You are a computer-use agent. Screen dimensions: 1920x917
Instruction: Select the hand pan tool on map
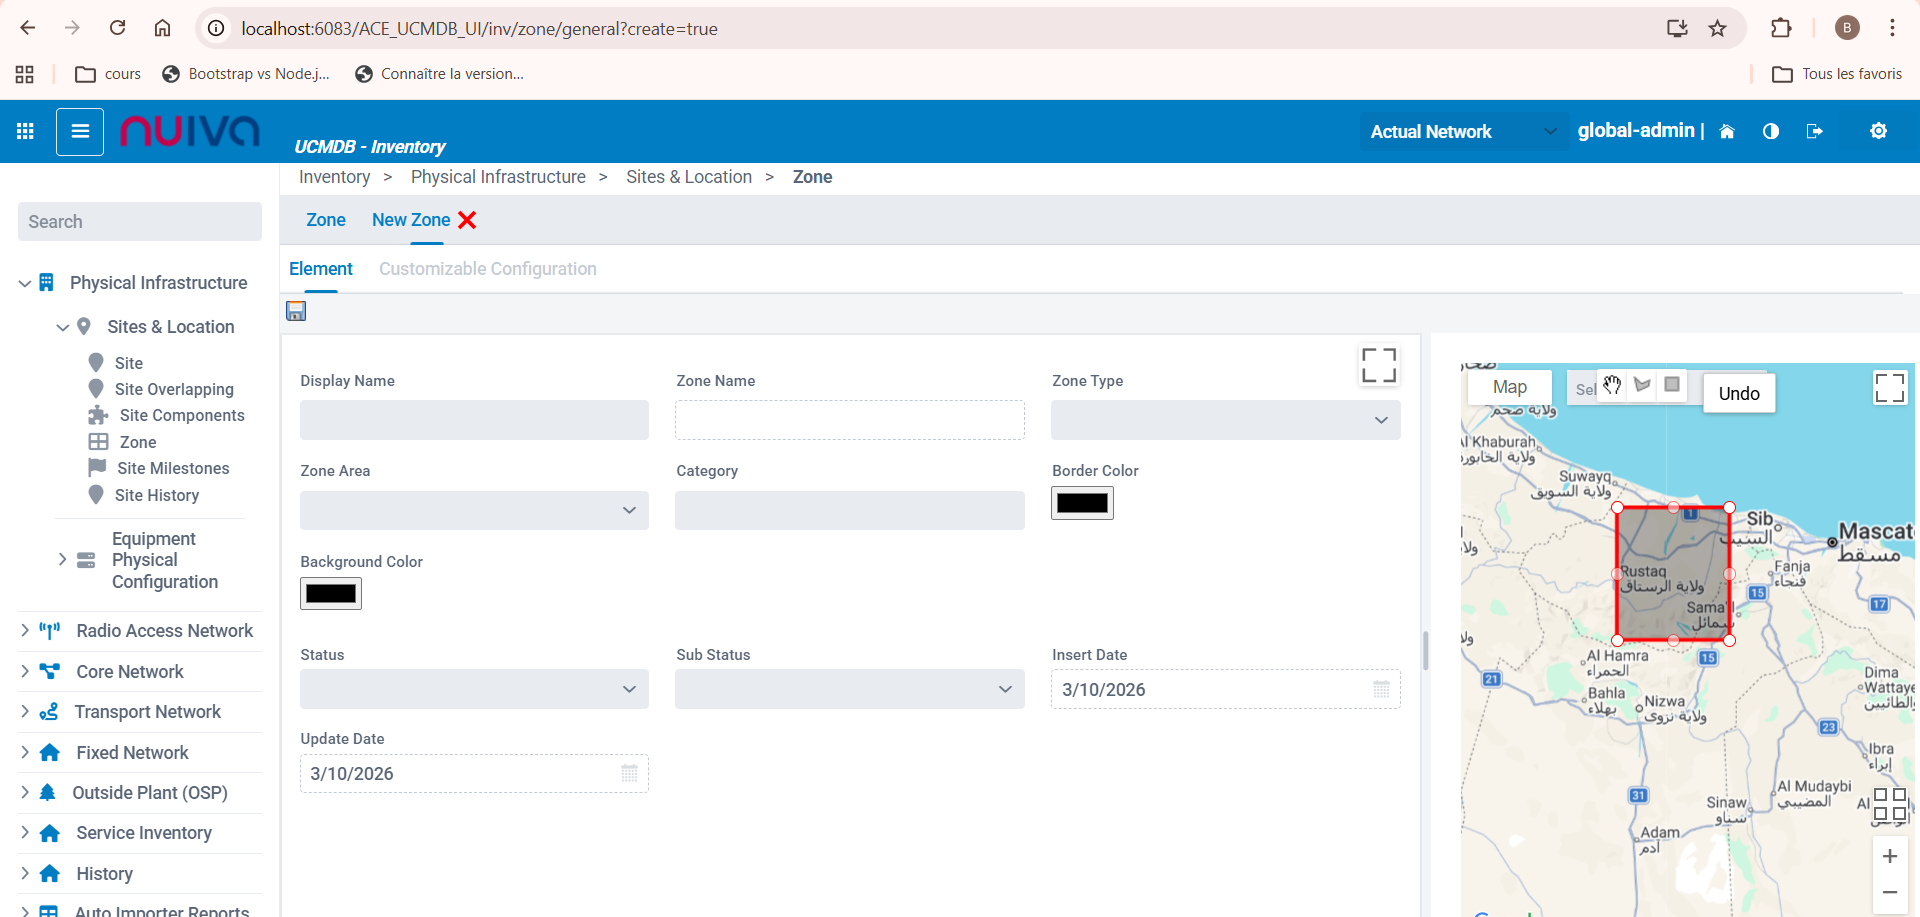pos(1612,386)
